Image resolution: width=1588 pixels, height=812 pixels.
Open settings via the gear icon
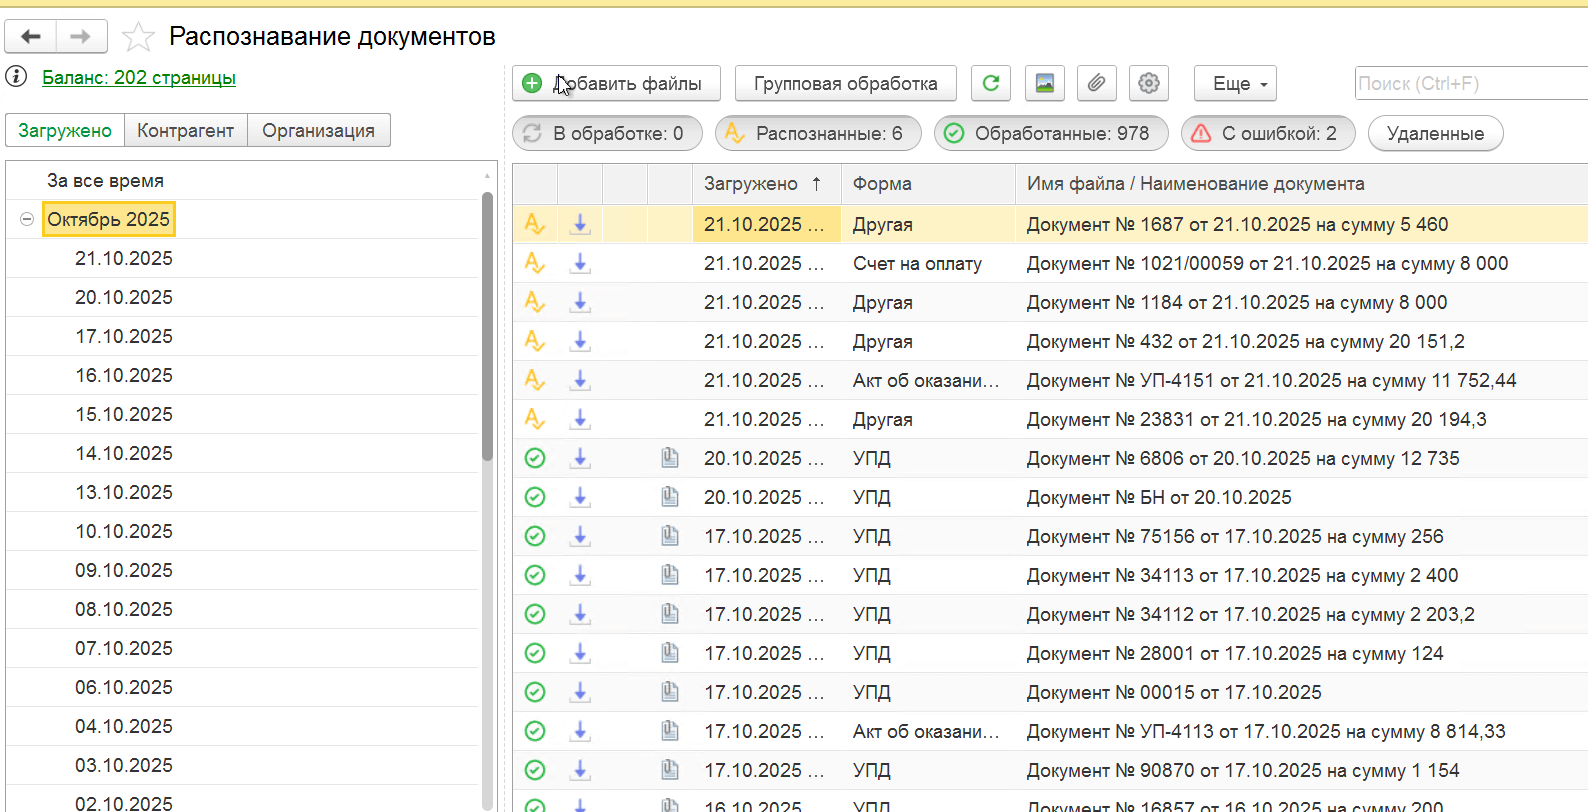[1149, 83]
